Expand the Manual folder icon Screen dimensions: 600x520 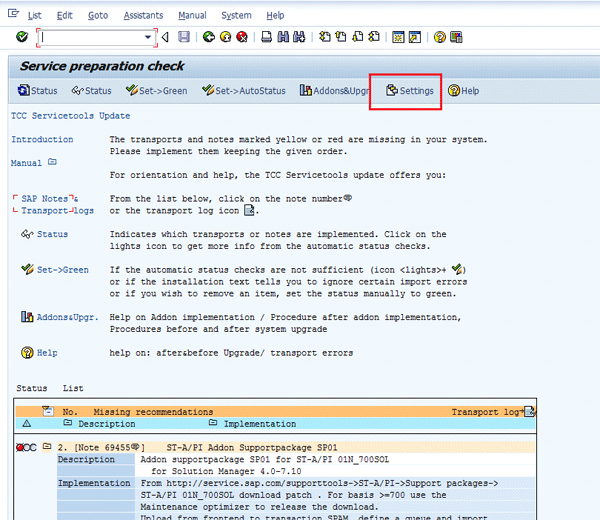(x=52, y=162)
